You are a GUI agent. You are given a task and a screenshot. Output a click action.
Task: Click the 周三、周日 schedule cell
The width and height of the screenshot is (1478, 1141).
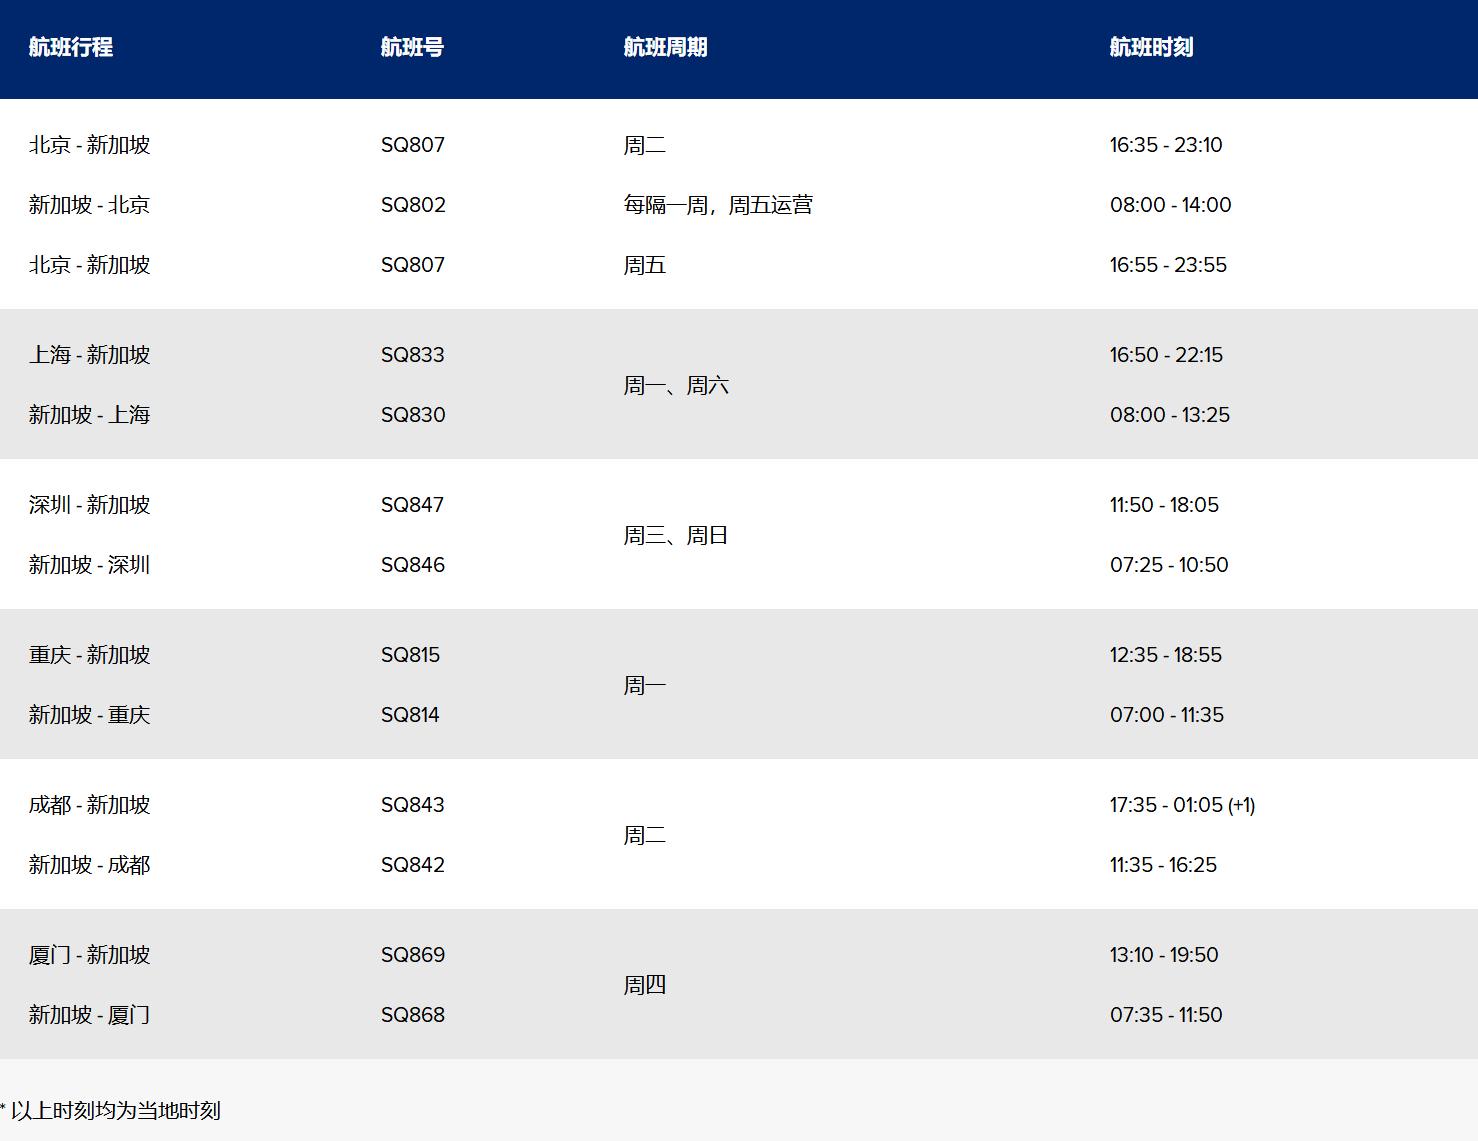[x=676, y=535]
